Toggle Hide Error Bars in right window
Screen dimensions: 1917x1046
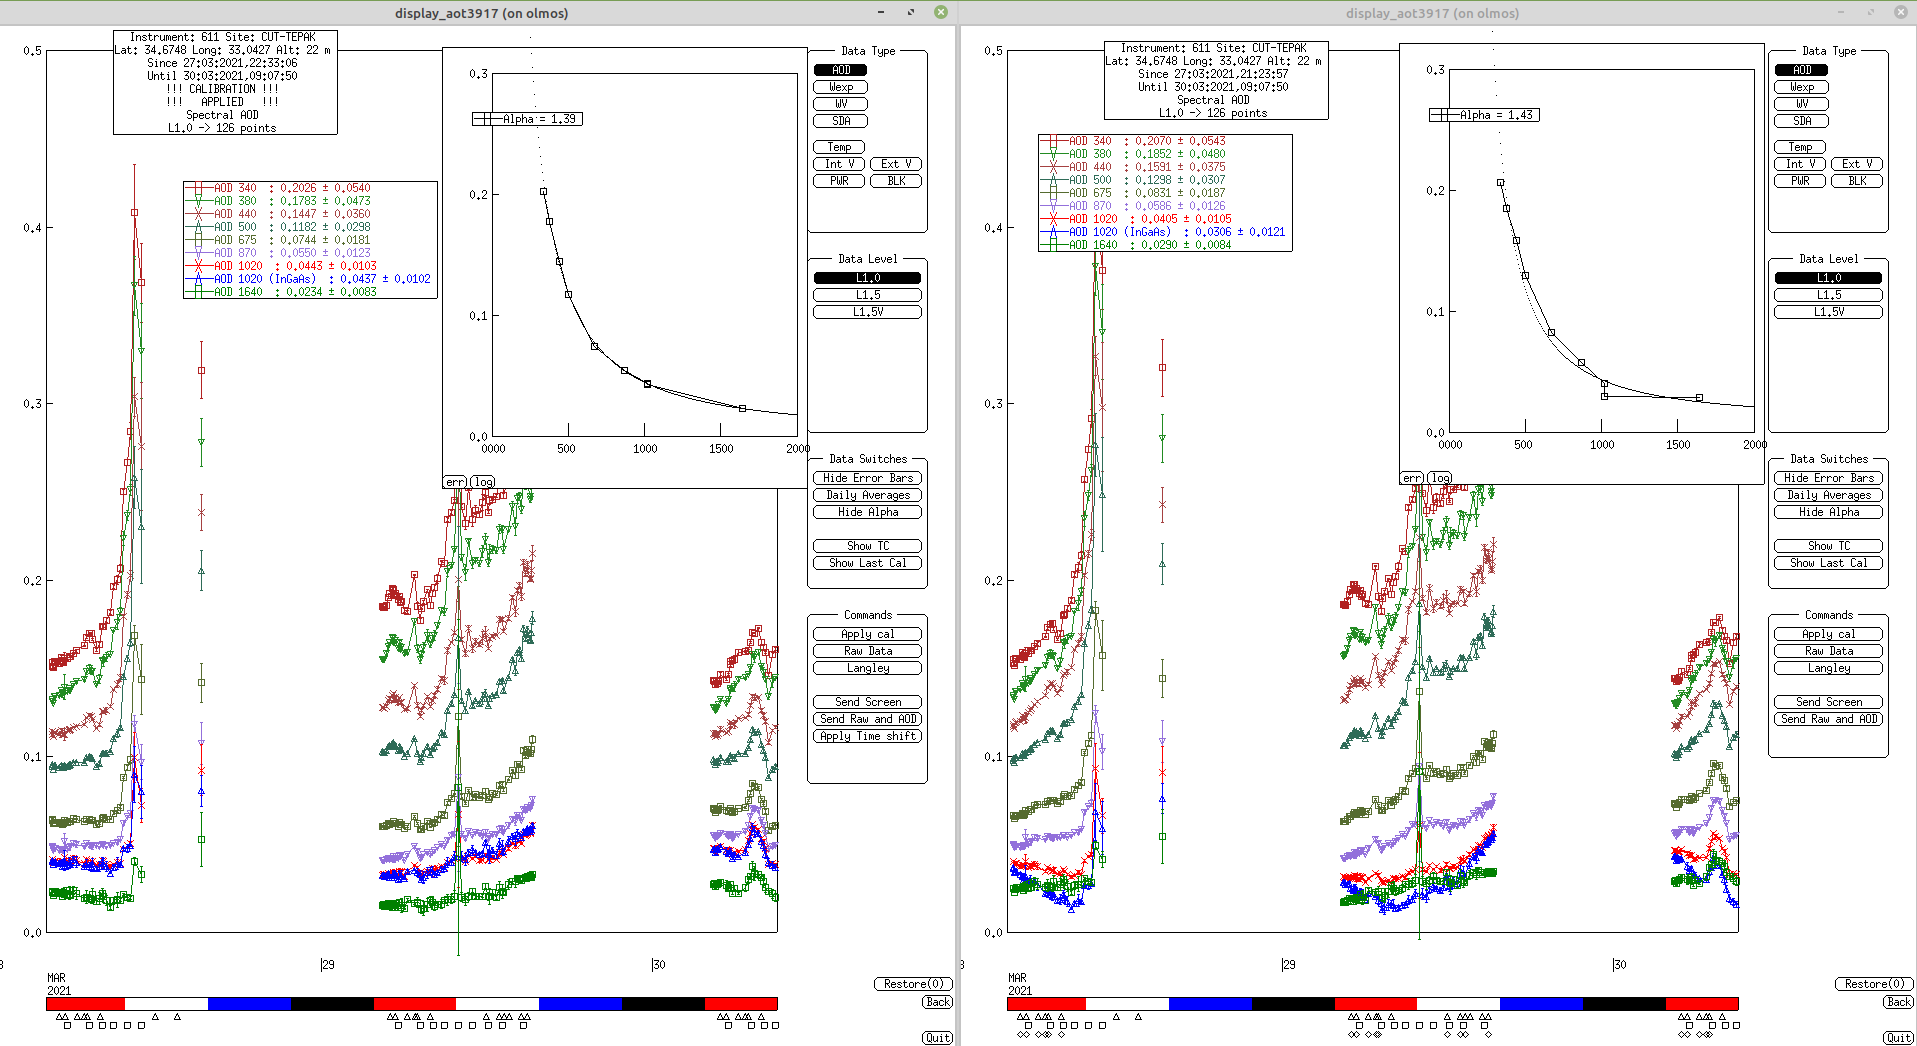click(x=1828, y=478)
